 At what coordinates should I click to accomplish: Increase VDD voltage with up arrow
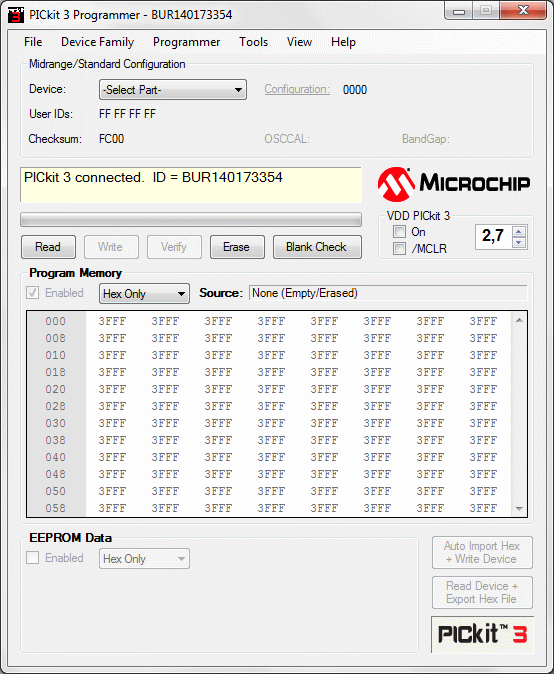point(519,232)
